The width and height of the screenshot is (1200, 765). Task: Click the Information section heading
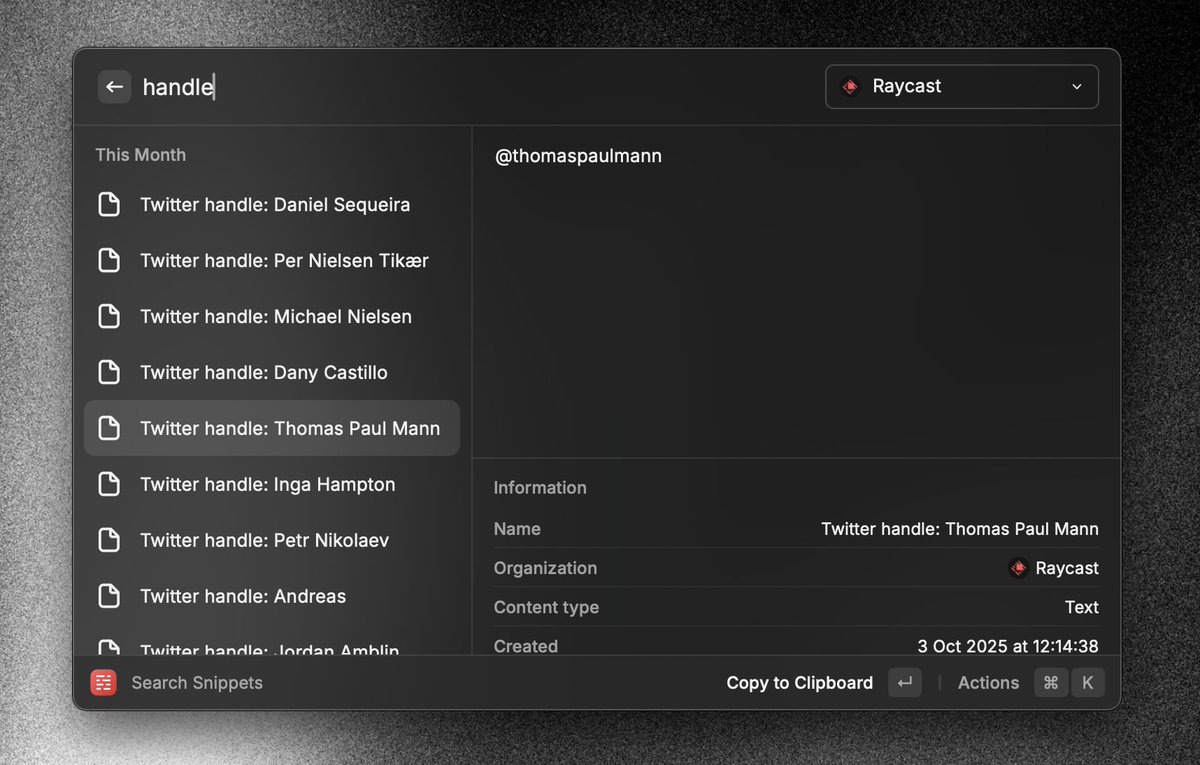(540, 488)
